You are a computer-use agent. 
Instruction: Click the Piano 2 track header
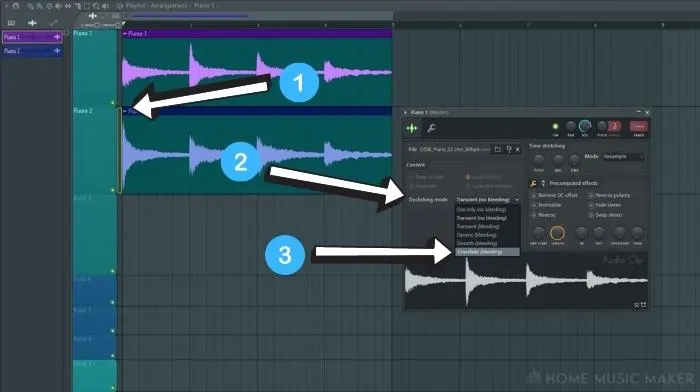point(95,150)
